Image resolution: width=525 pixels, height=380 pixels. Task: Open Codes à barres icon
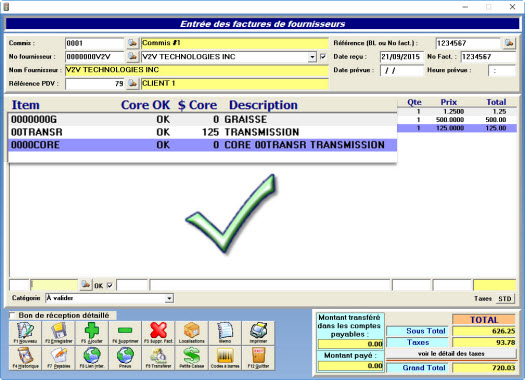pos(225,358)
